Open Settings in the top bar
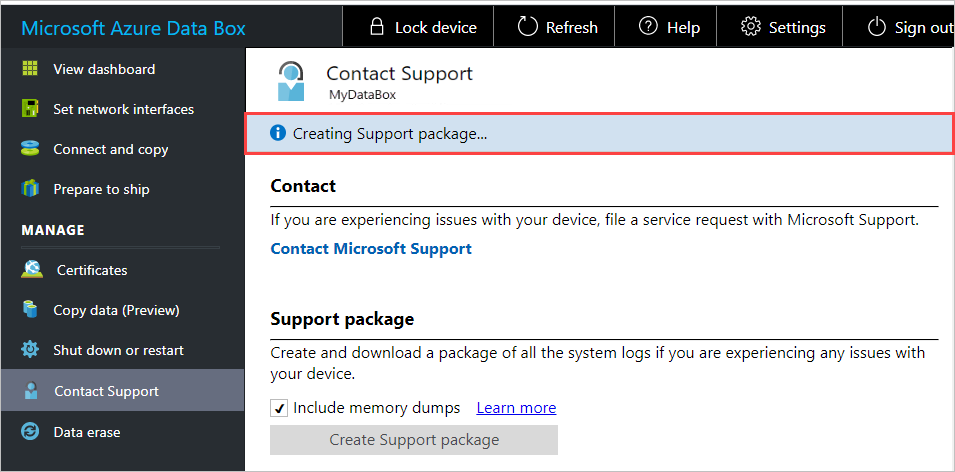The height and width of the screenshot is (472, 955). click(783, 27)
